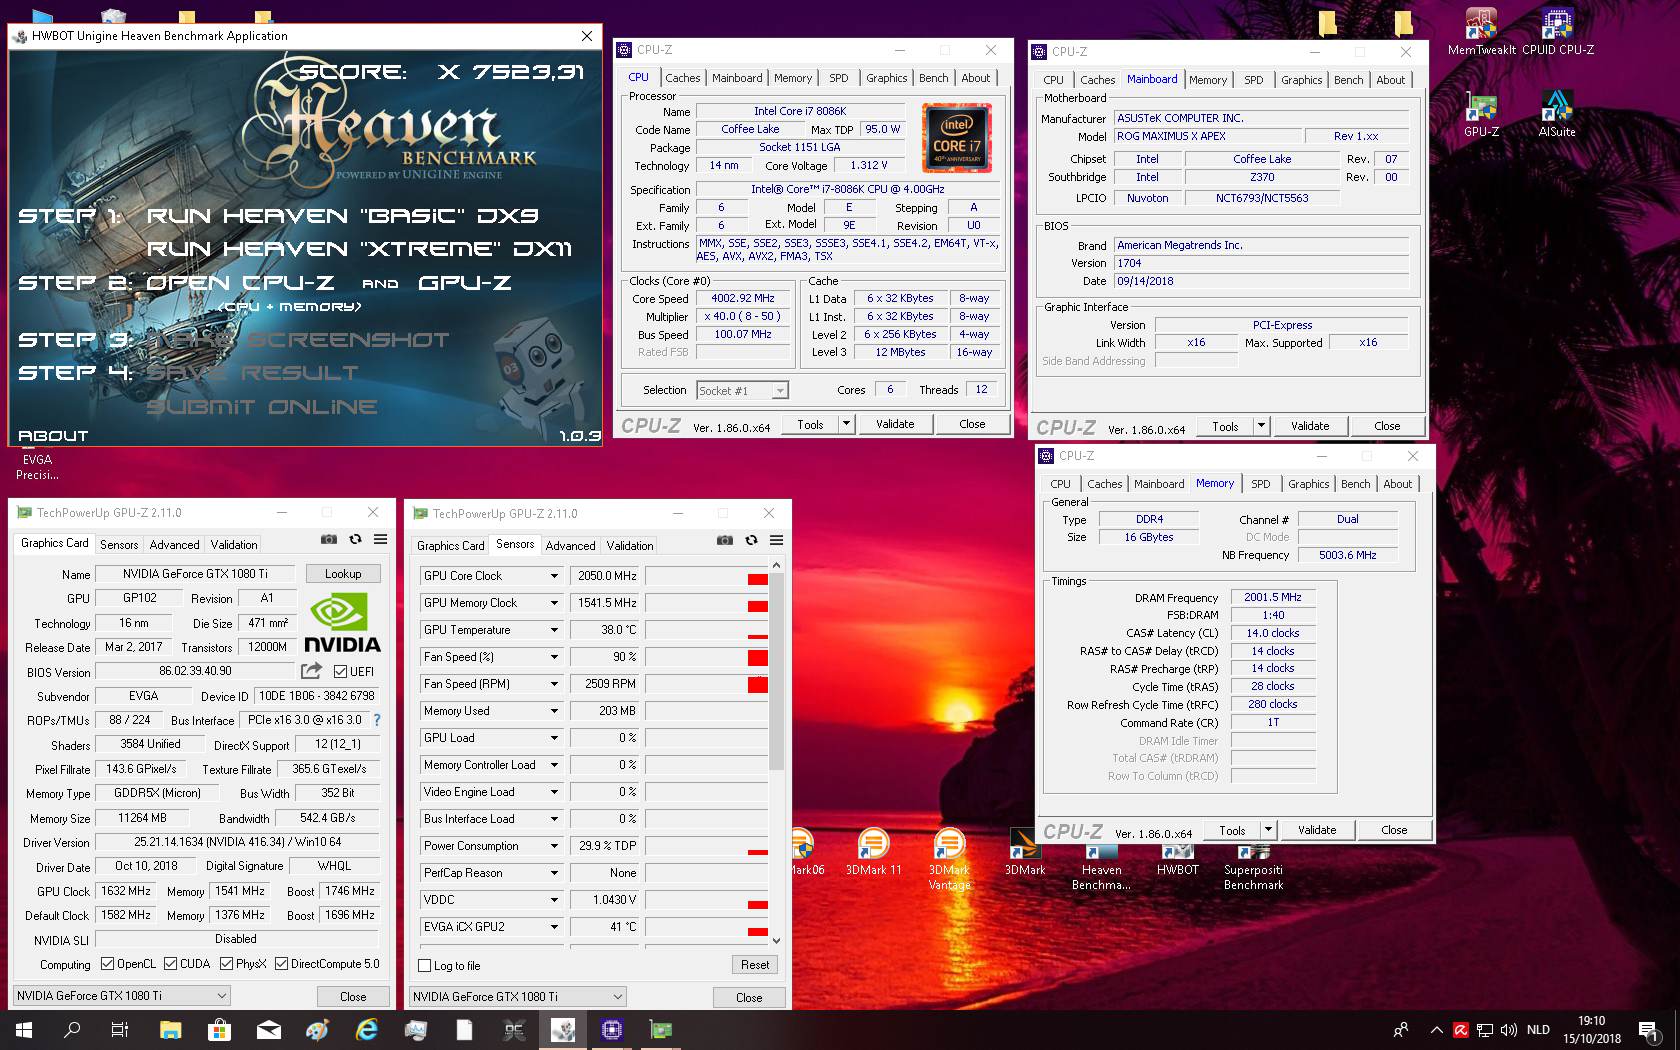Open Microsoft Store from taskbar
The height and width of the screenshot is (1050, 1680).
point(219,1029)
